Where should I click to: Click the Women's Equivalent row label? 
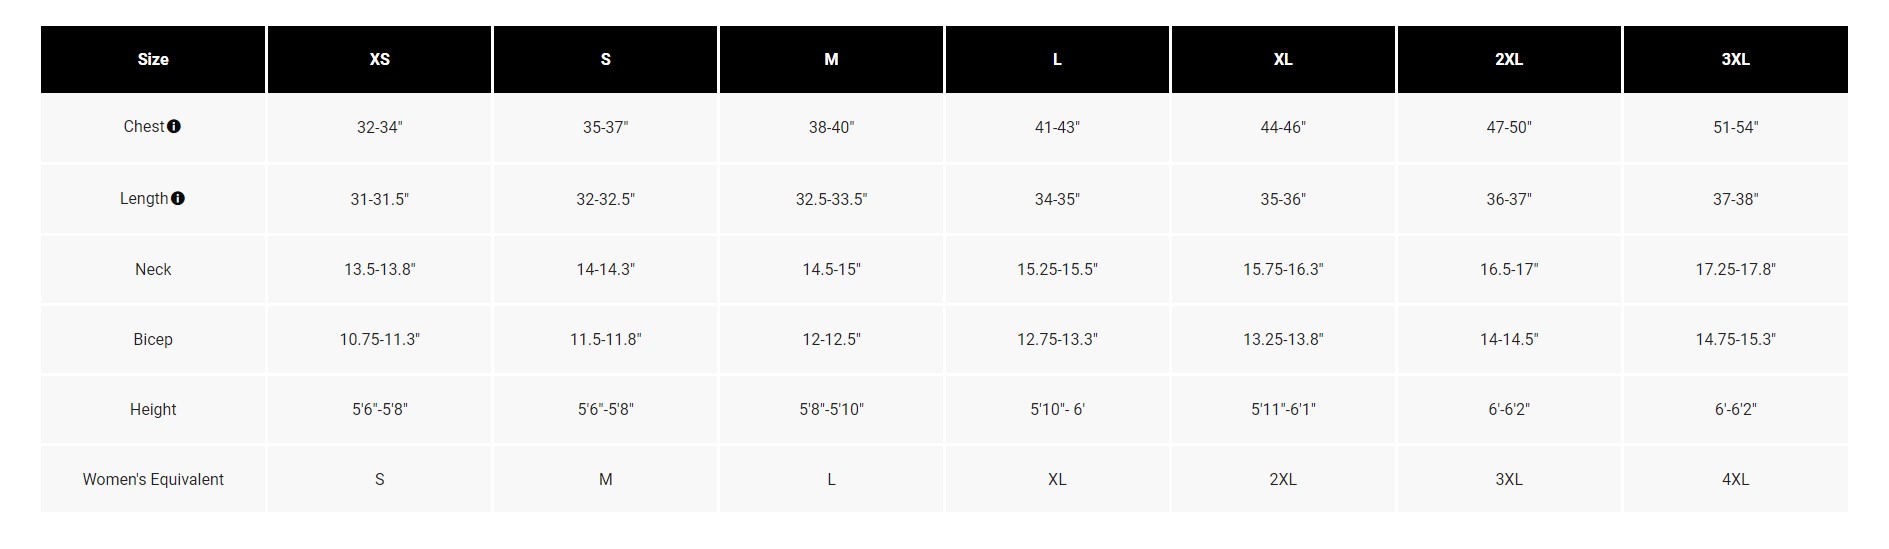pyautogui.click(x=153, y=480)
